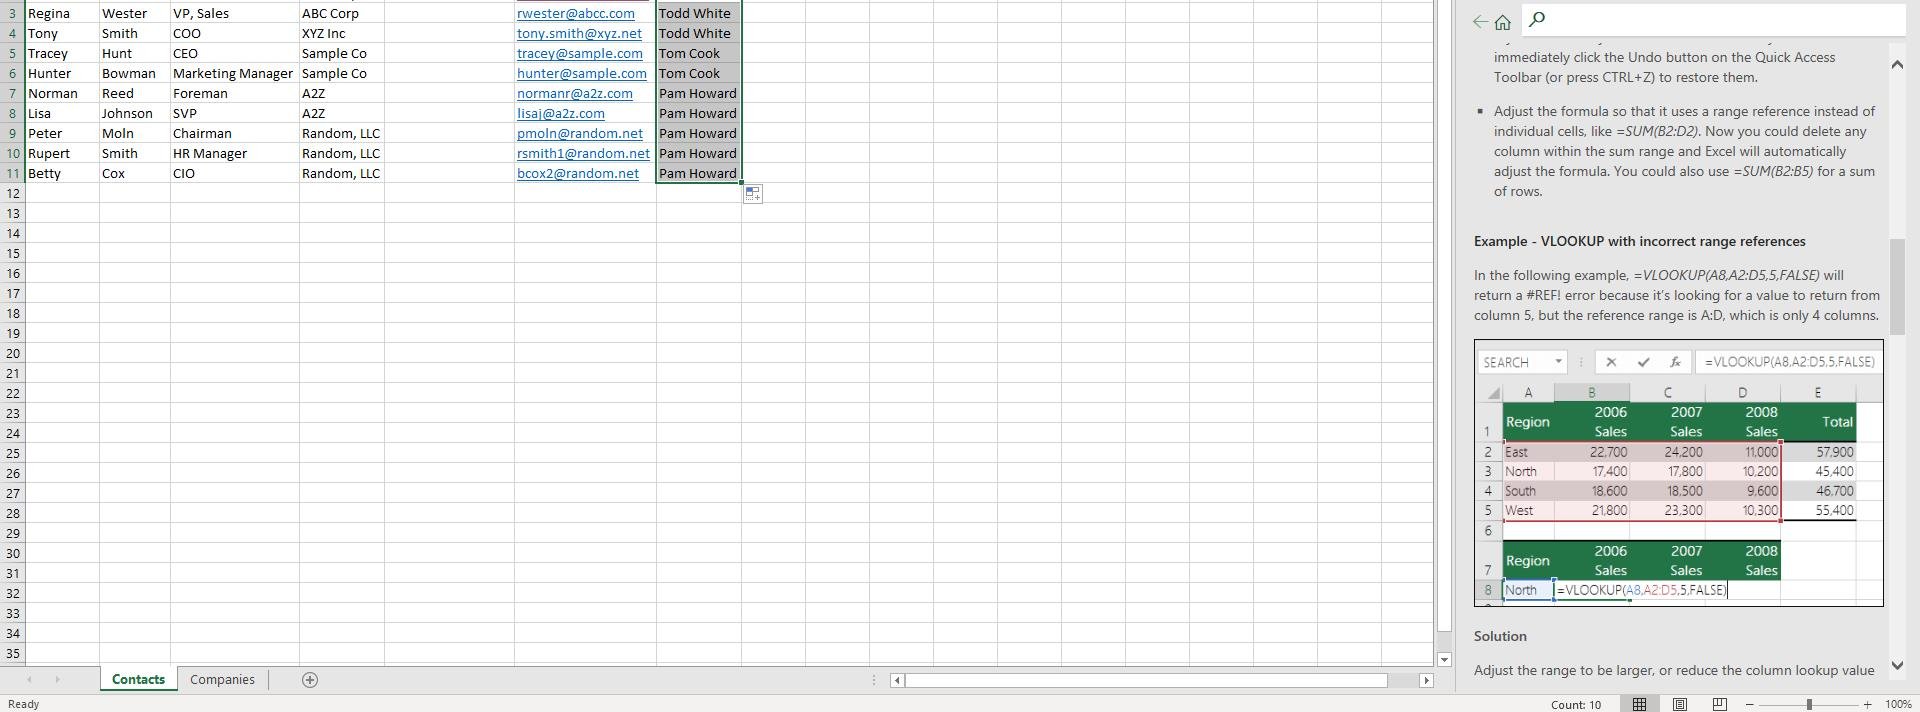Select Pam Howard cell in row 11
The width and height of the screenshot is (1920, 712).
coord(699,173)
